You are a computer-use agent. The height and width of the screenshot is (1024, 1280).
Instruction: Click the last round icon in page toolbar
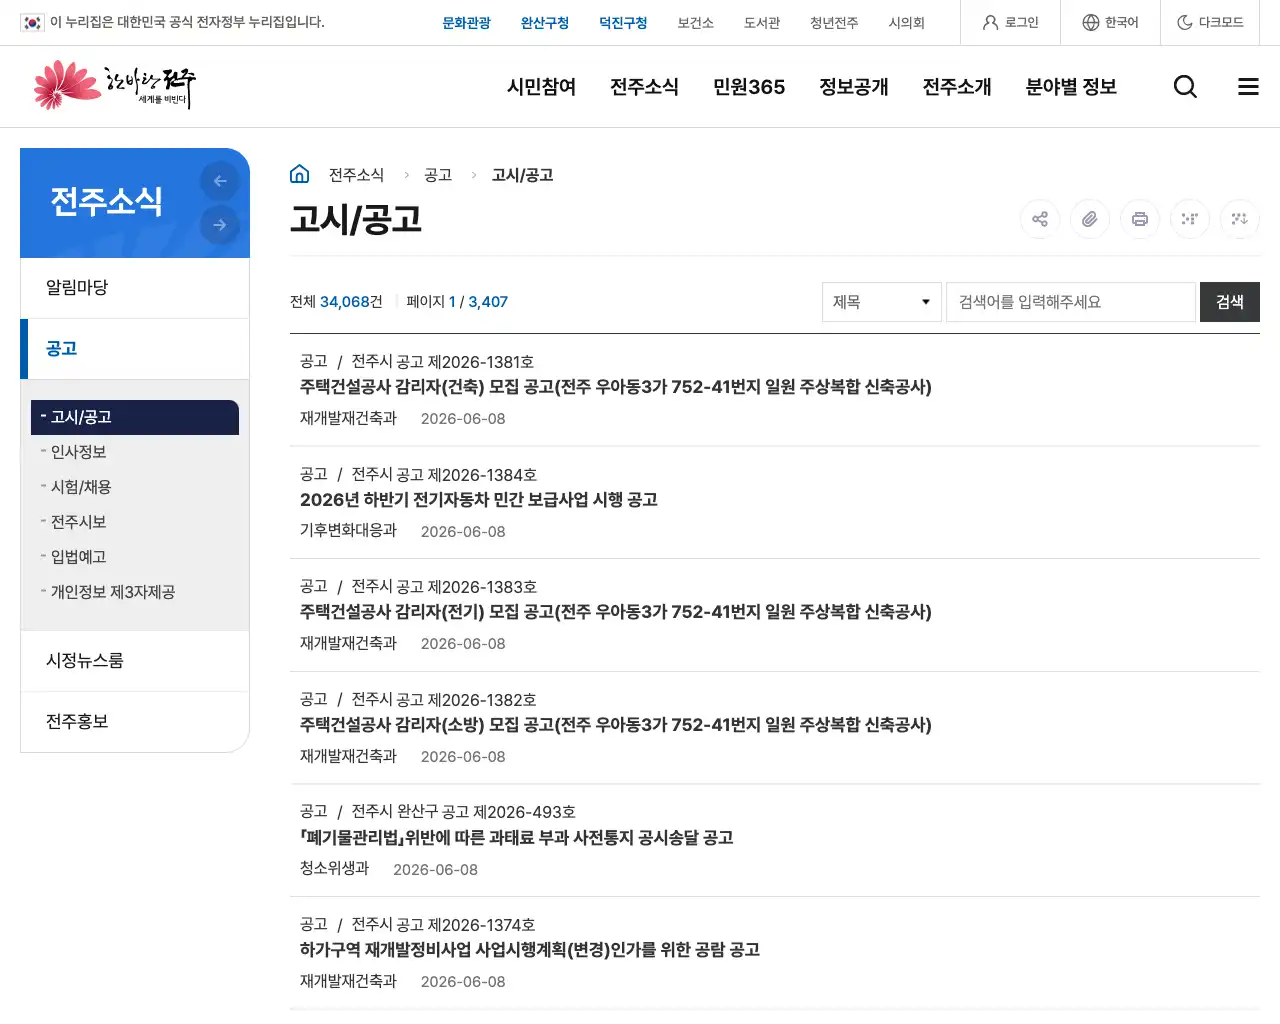(1240, 219)
